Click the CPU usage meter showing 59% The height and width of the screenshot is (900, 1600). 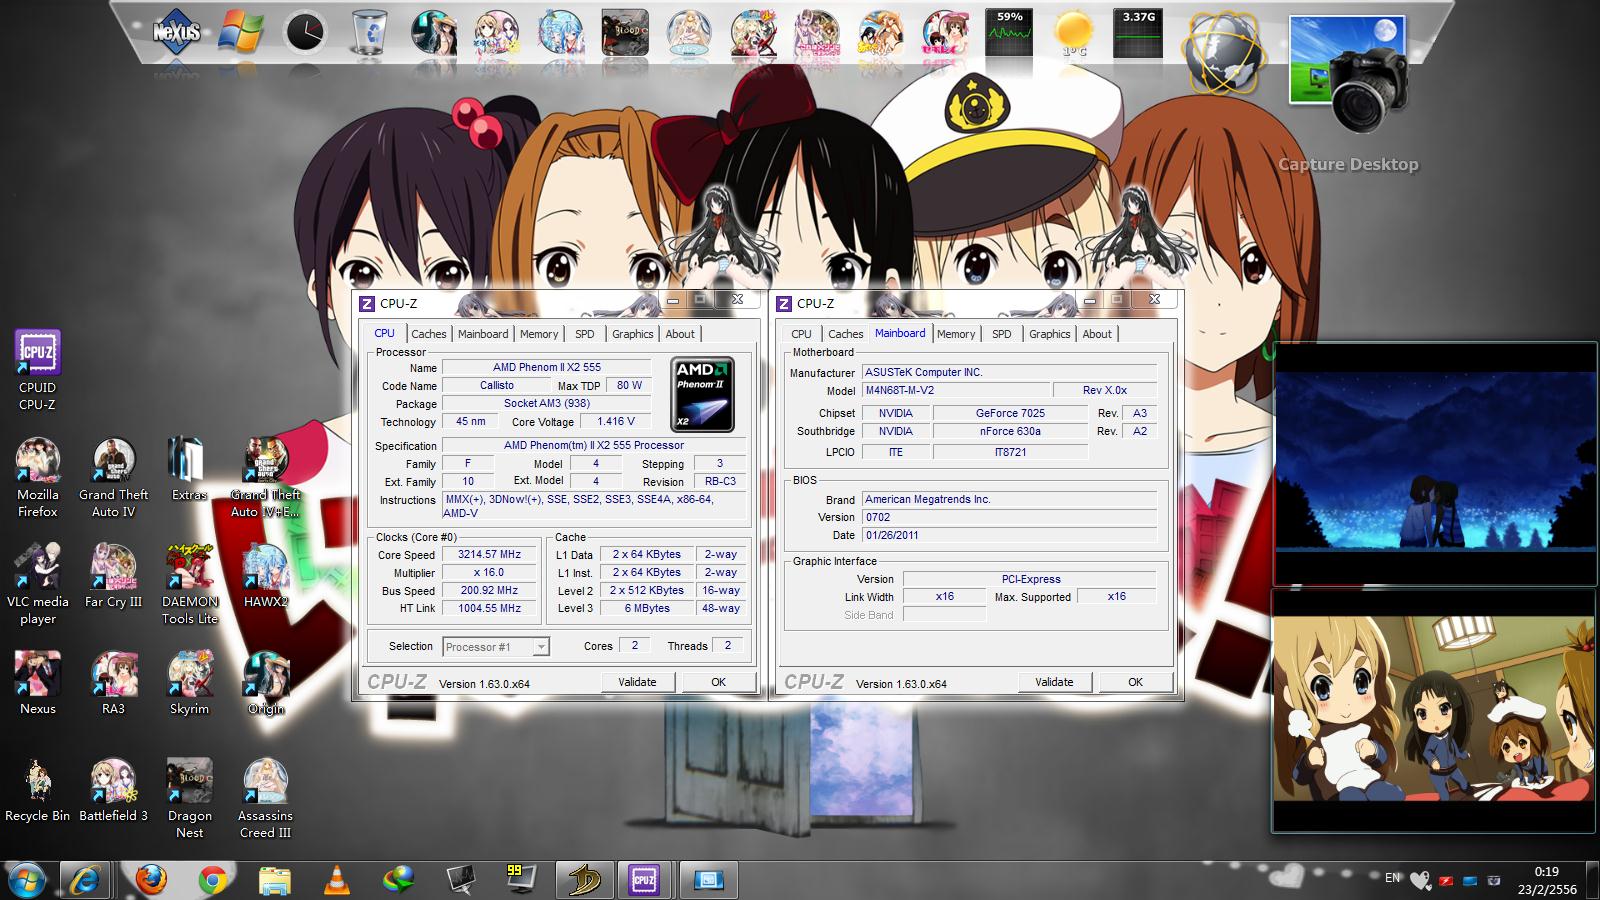[x=1010, y=33]
